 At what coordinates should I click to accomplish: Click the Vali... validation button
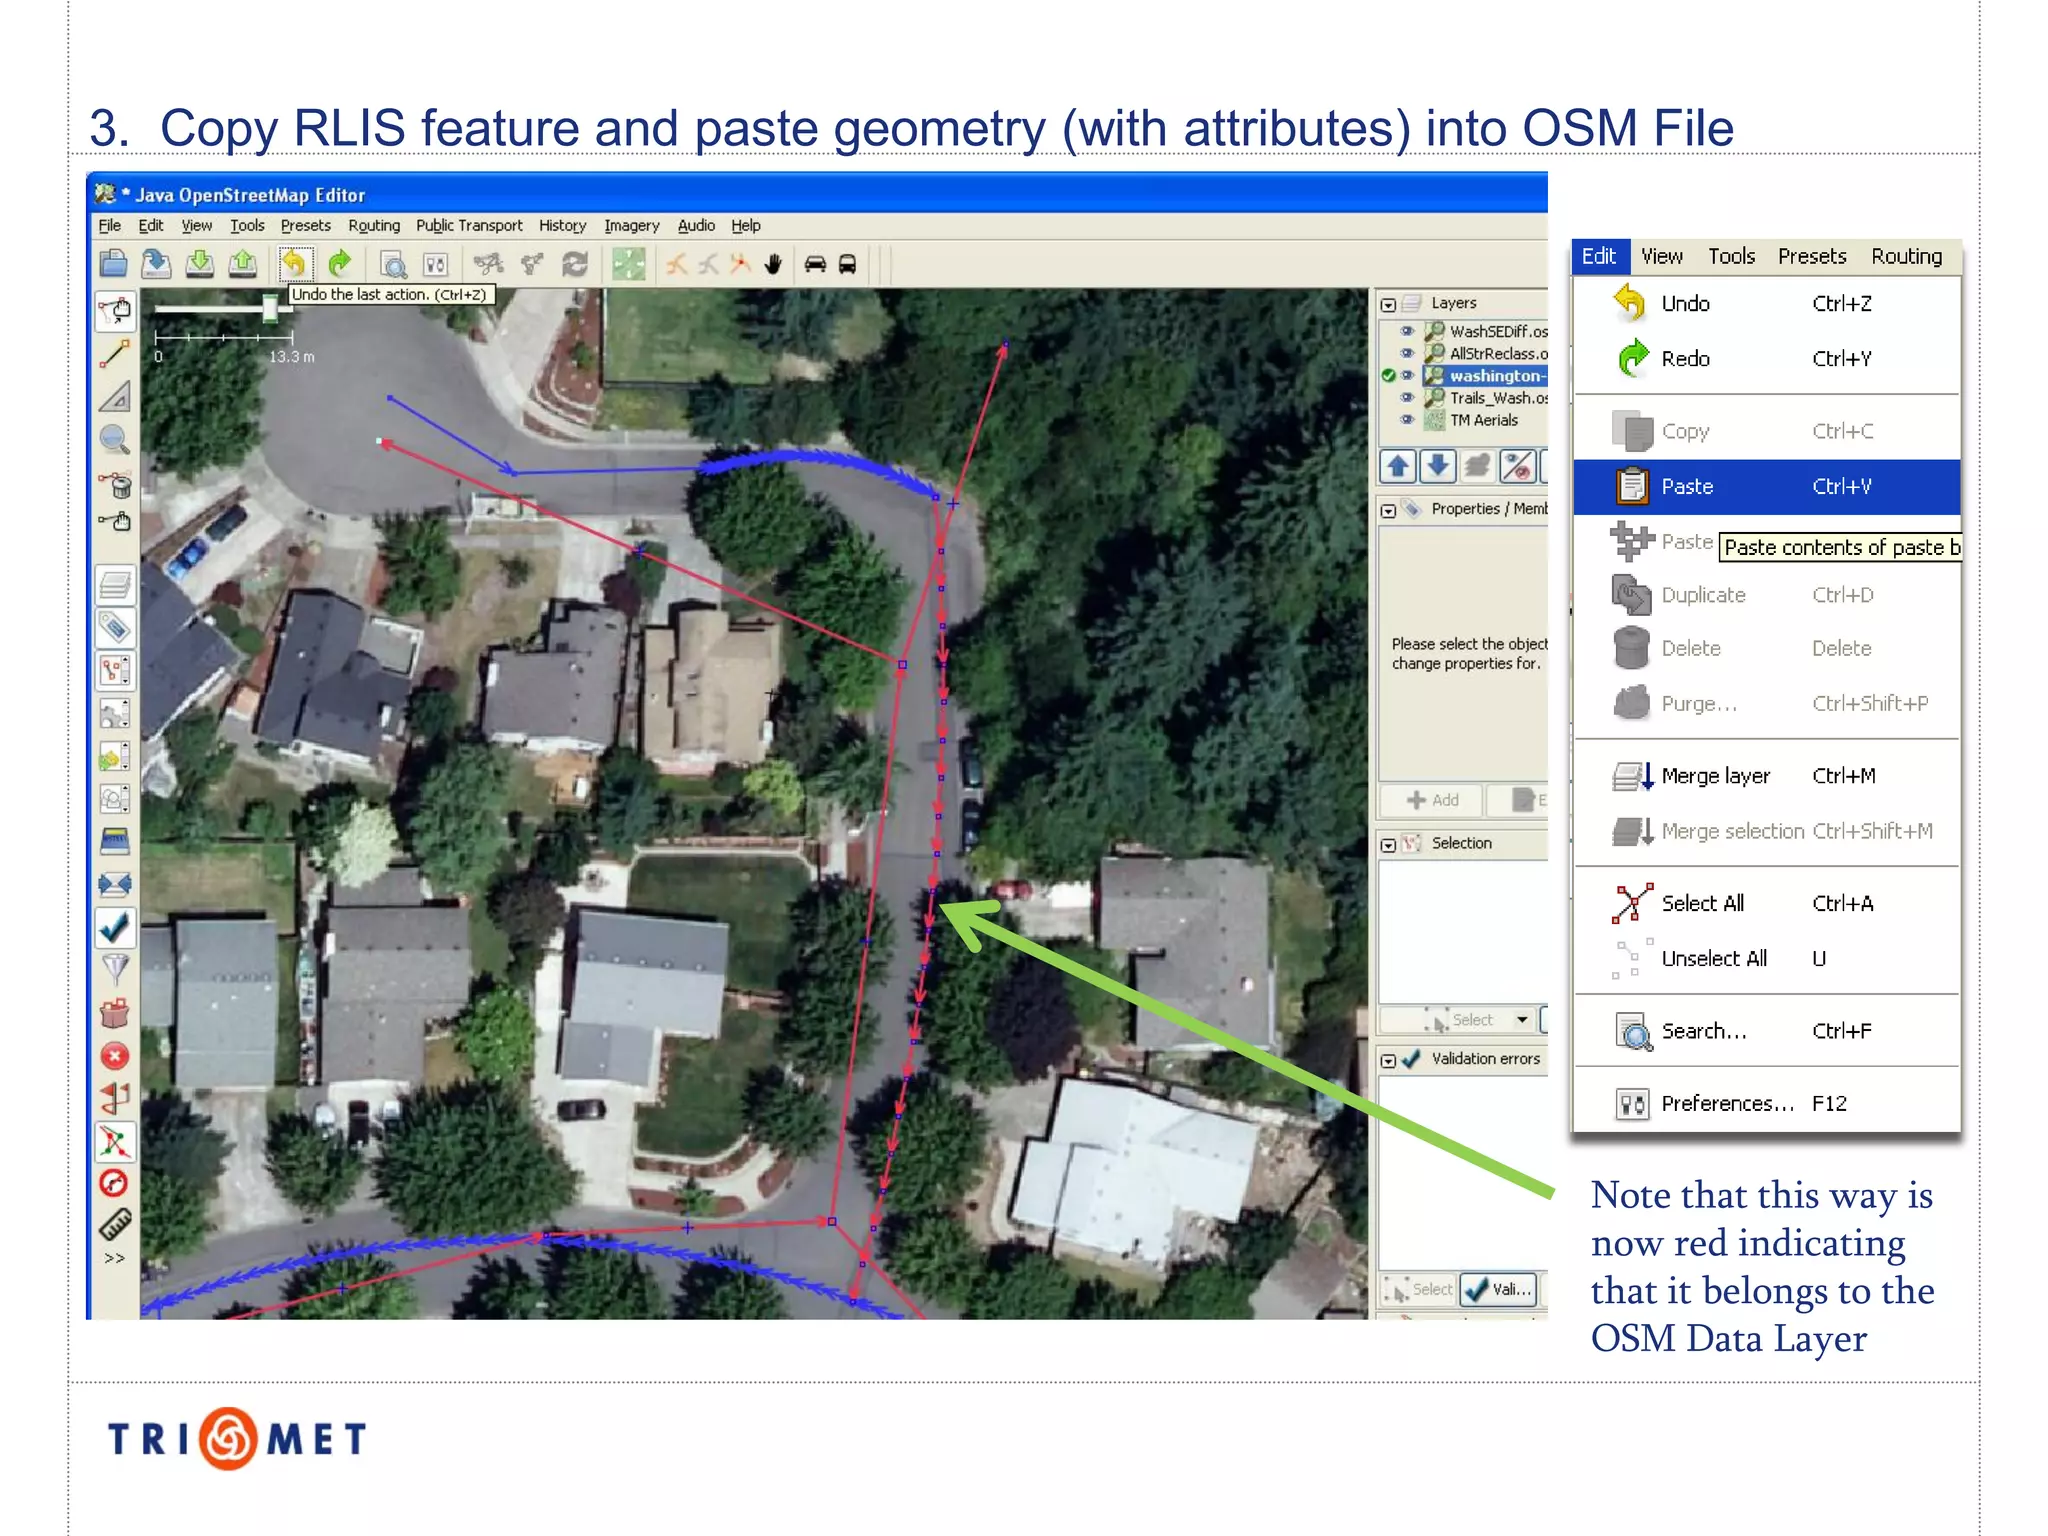point(1499,1290)
